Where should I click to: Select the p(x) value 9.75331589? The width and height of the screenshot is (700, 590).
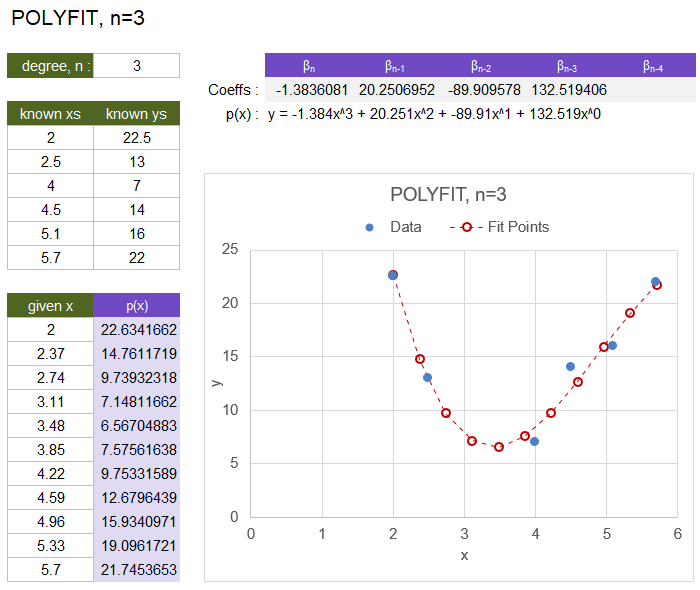137,474
